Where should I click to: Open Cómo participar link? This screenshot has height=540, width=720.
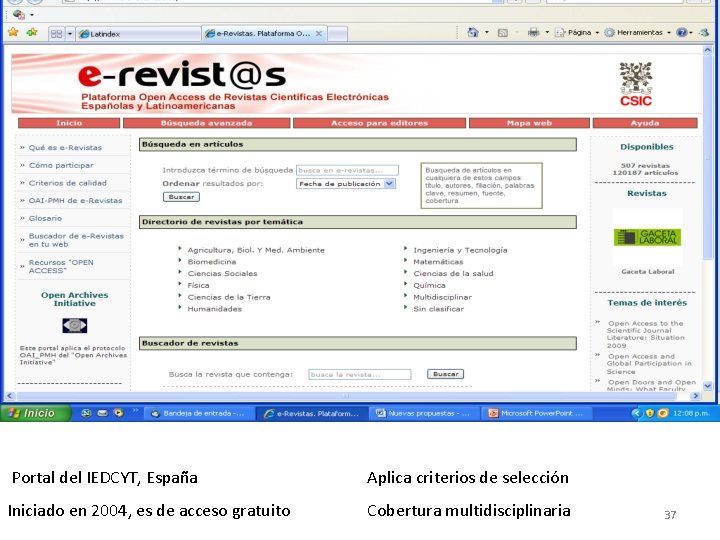coord(61,165)
